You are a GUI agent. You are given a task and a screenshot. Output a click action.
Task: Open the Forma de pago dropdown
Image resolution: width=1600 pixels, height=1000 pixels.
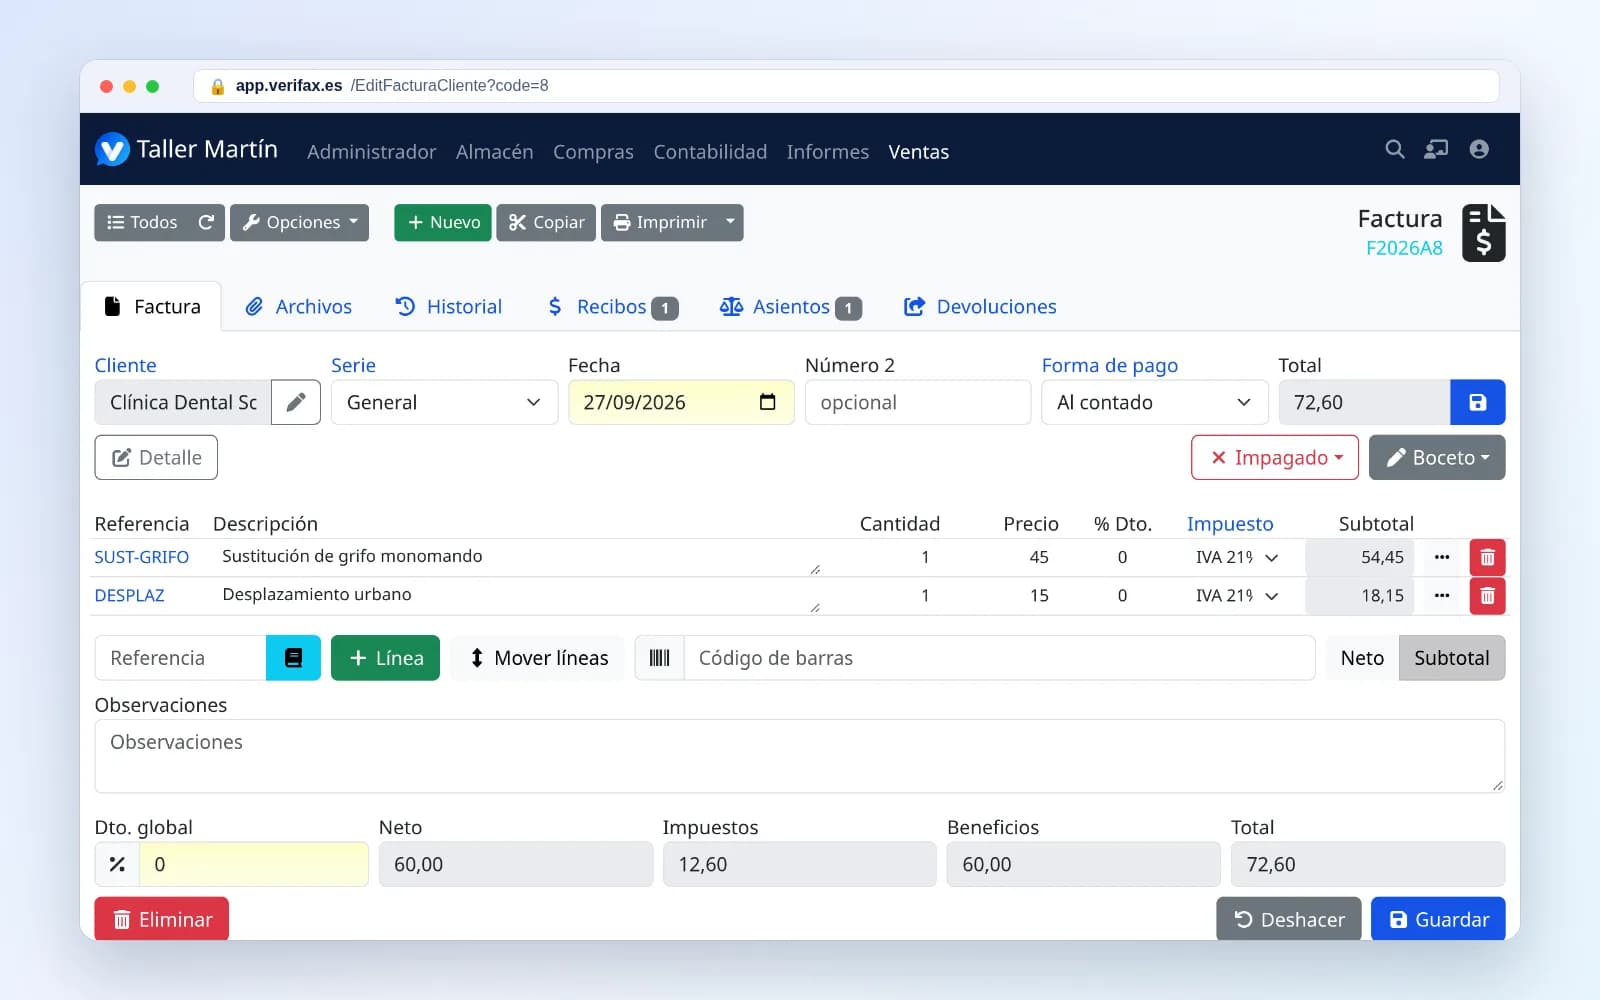click(1154, 402)
